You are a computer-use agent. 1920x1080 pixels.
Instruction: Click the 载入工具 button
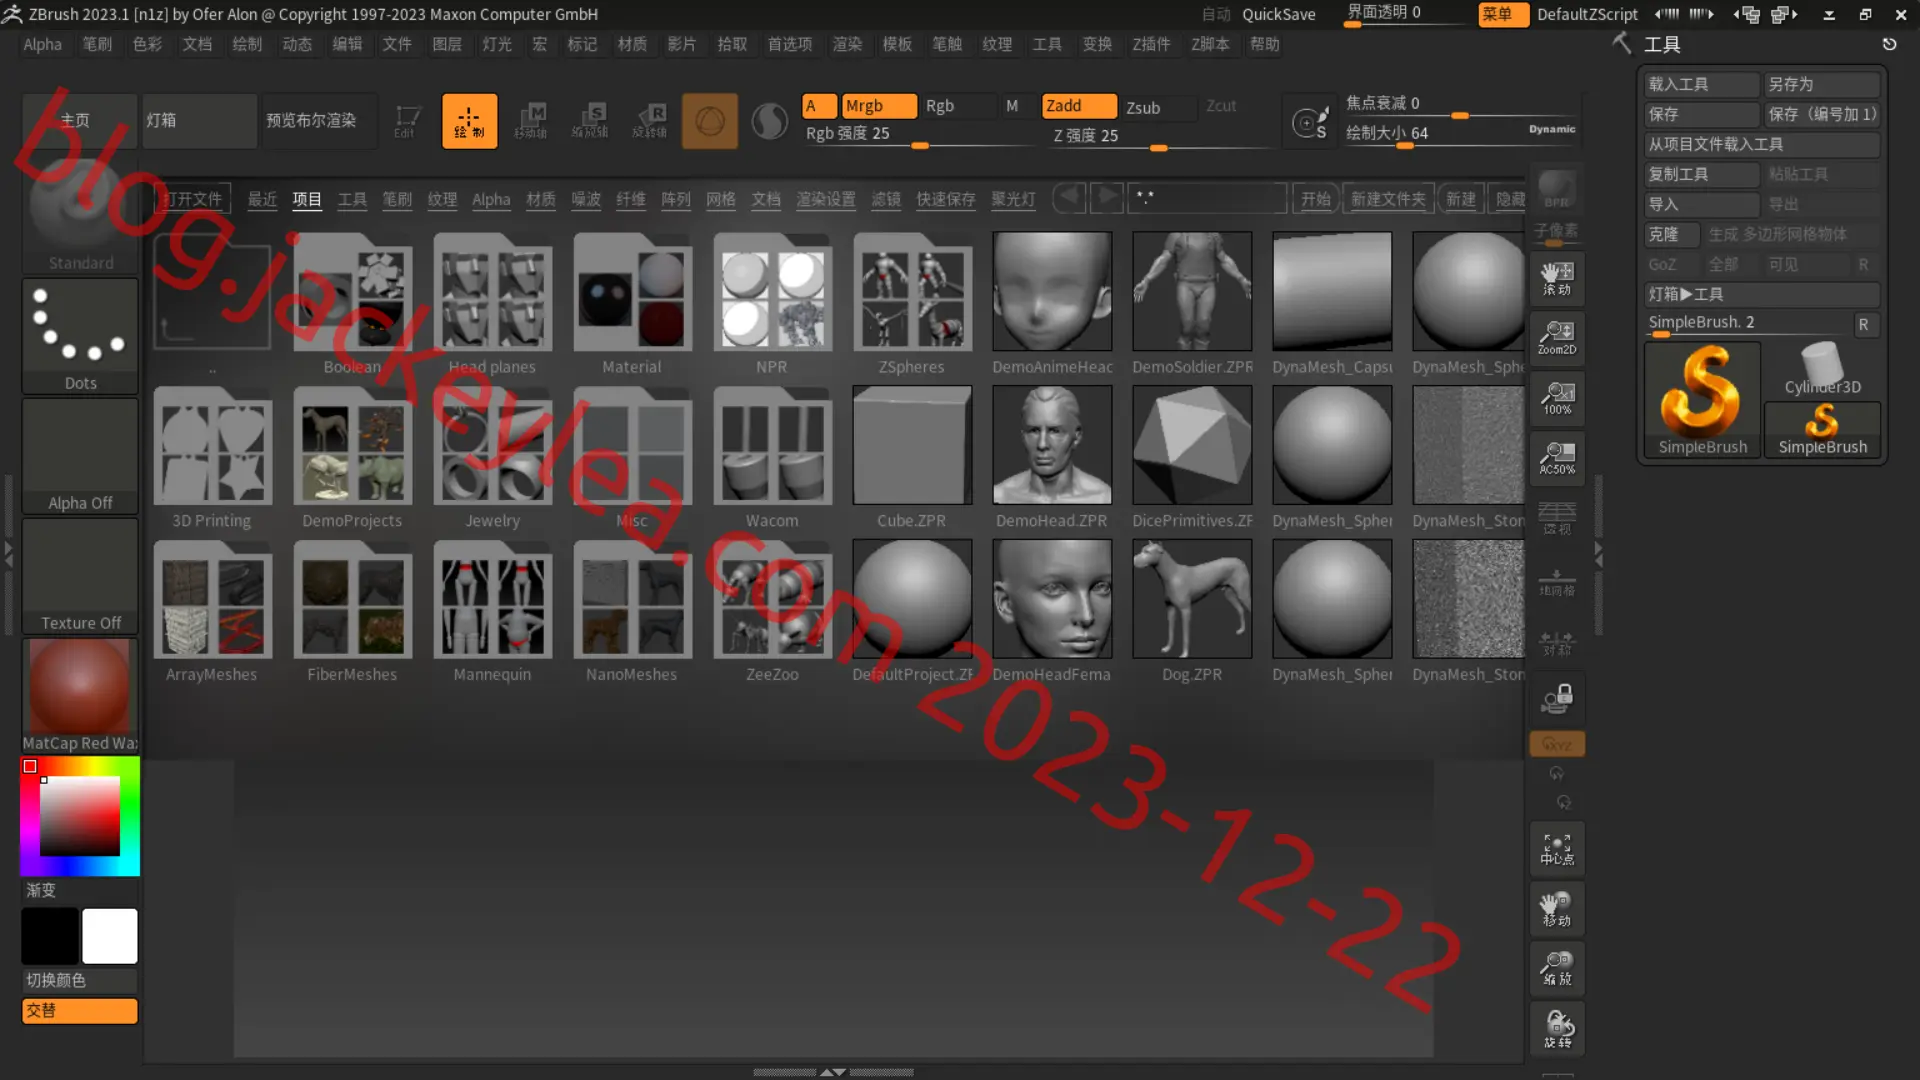[1701, 84]
